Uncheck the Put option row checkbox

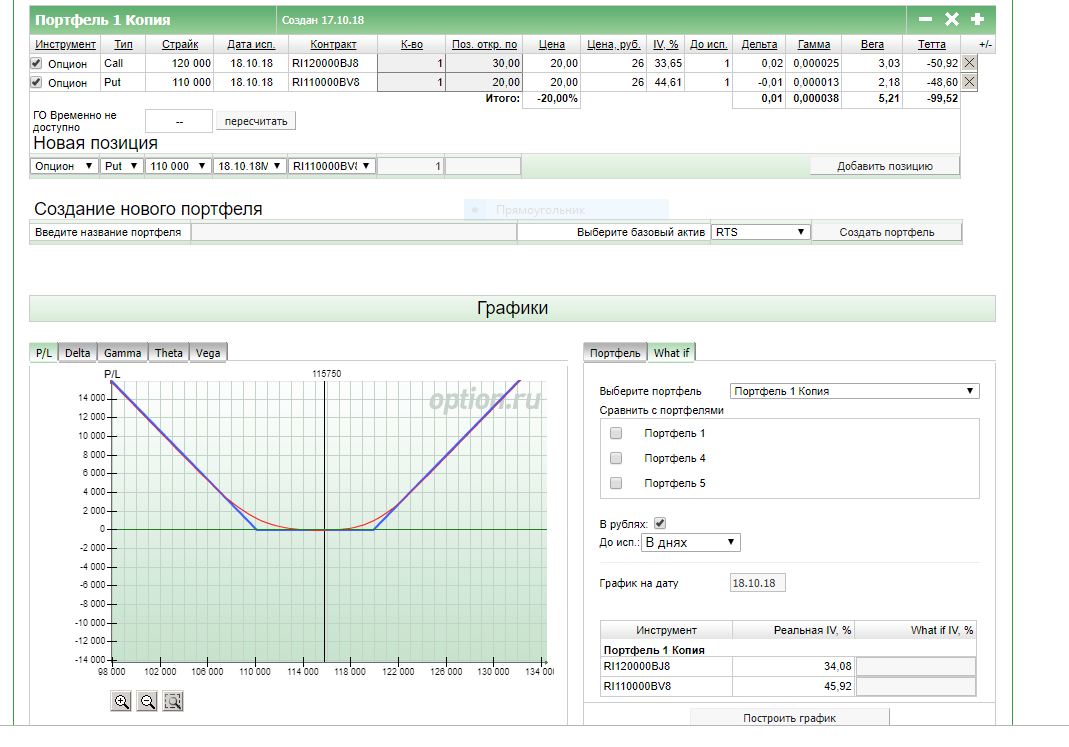pyautogui.click(x=36, y=82)
